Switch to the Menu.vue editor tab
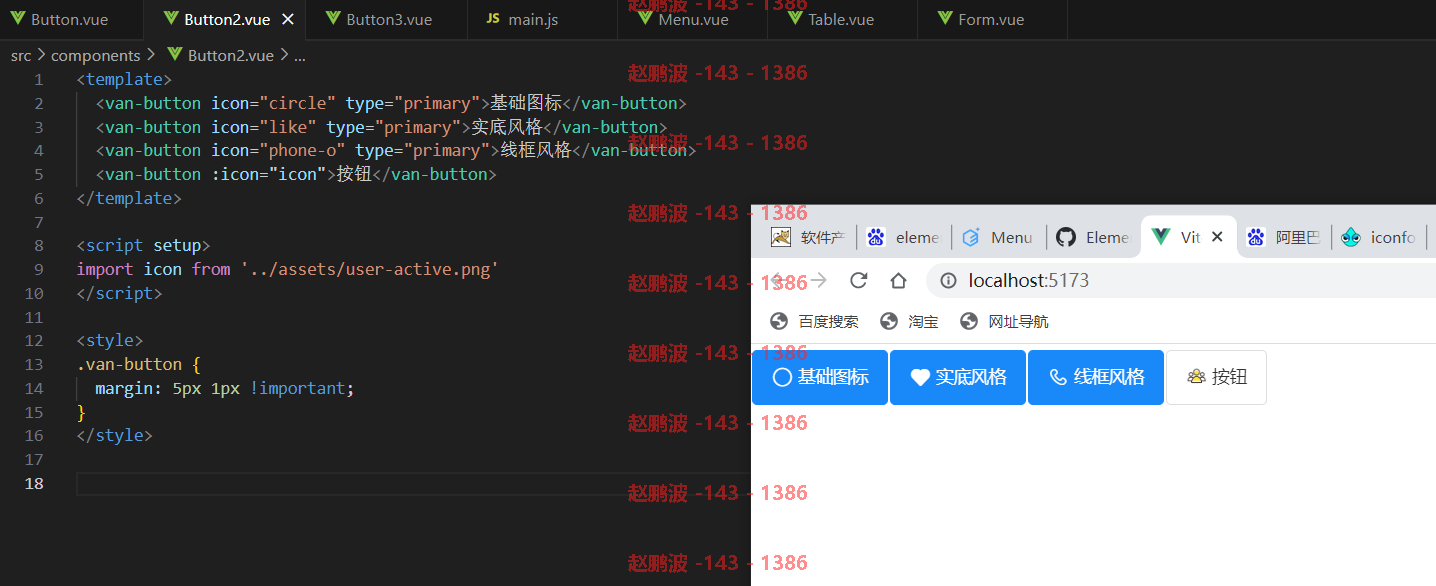1436x586 pixels. (693, 19)
